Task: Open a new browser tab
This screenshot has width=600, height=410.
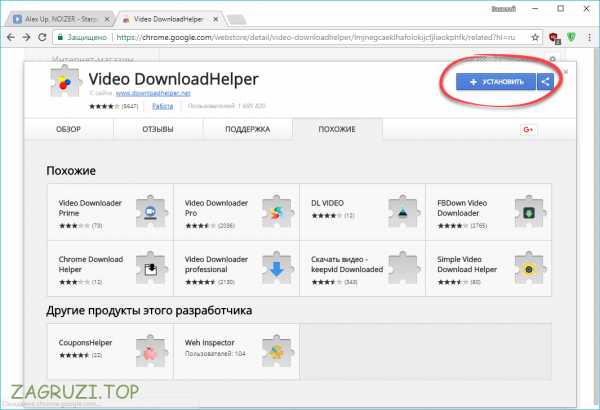Action: coord(236,20)
